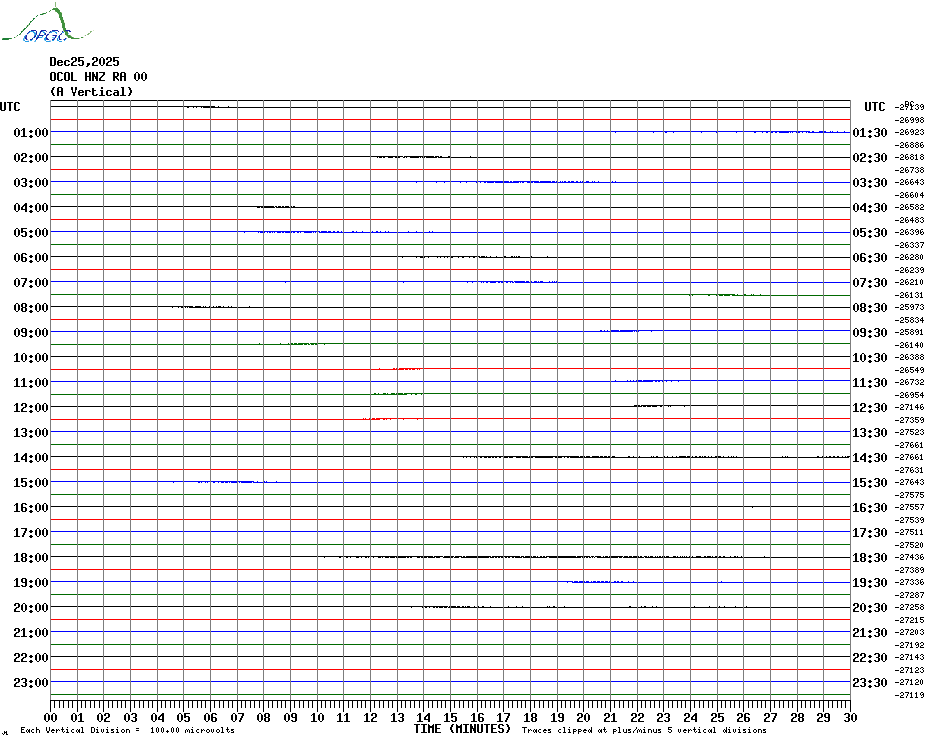The image size is (930, 744).
Task: Select the 05 minute tick label
Action: pos(184,718)
